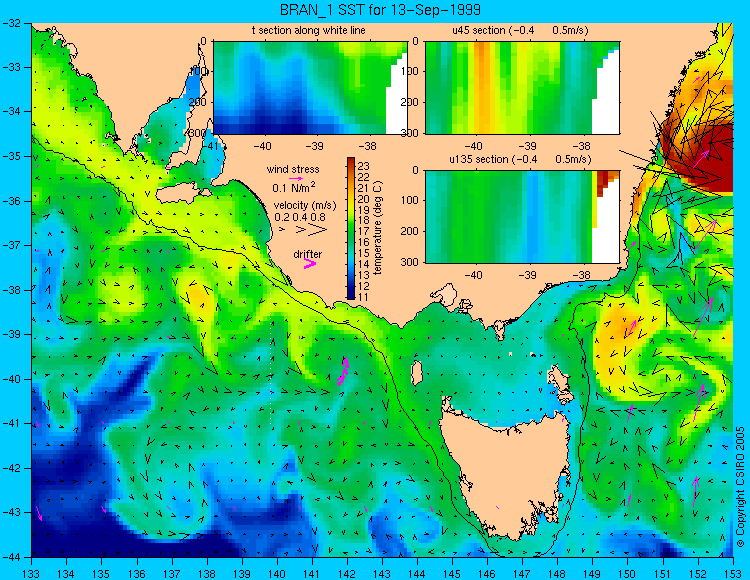Click the u135 section inset title
This screenshot has height=580, width=750.
point(520,159)
